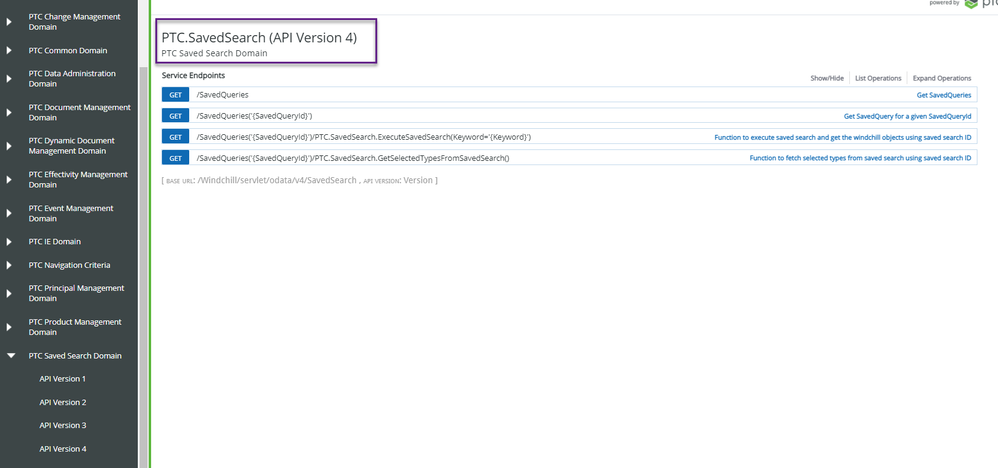Select PTC IE Domain label
This screenshot has width=998, height=468.
tap(55, 241)
